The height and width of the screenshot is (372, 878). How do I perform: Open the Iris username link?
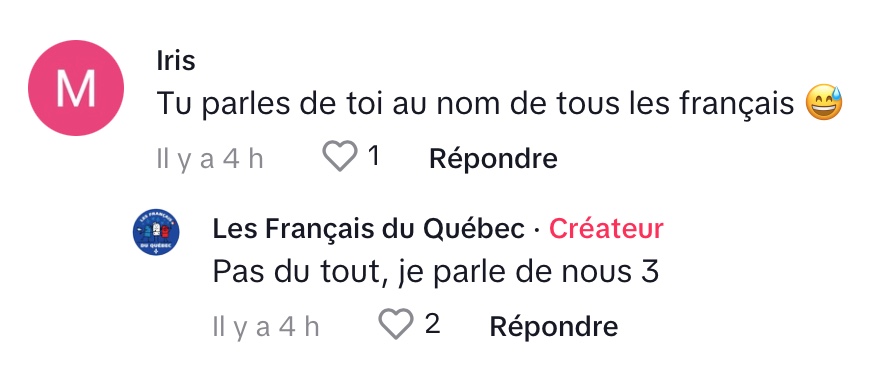pyautogui.click(x=176, y=60)
